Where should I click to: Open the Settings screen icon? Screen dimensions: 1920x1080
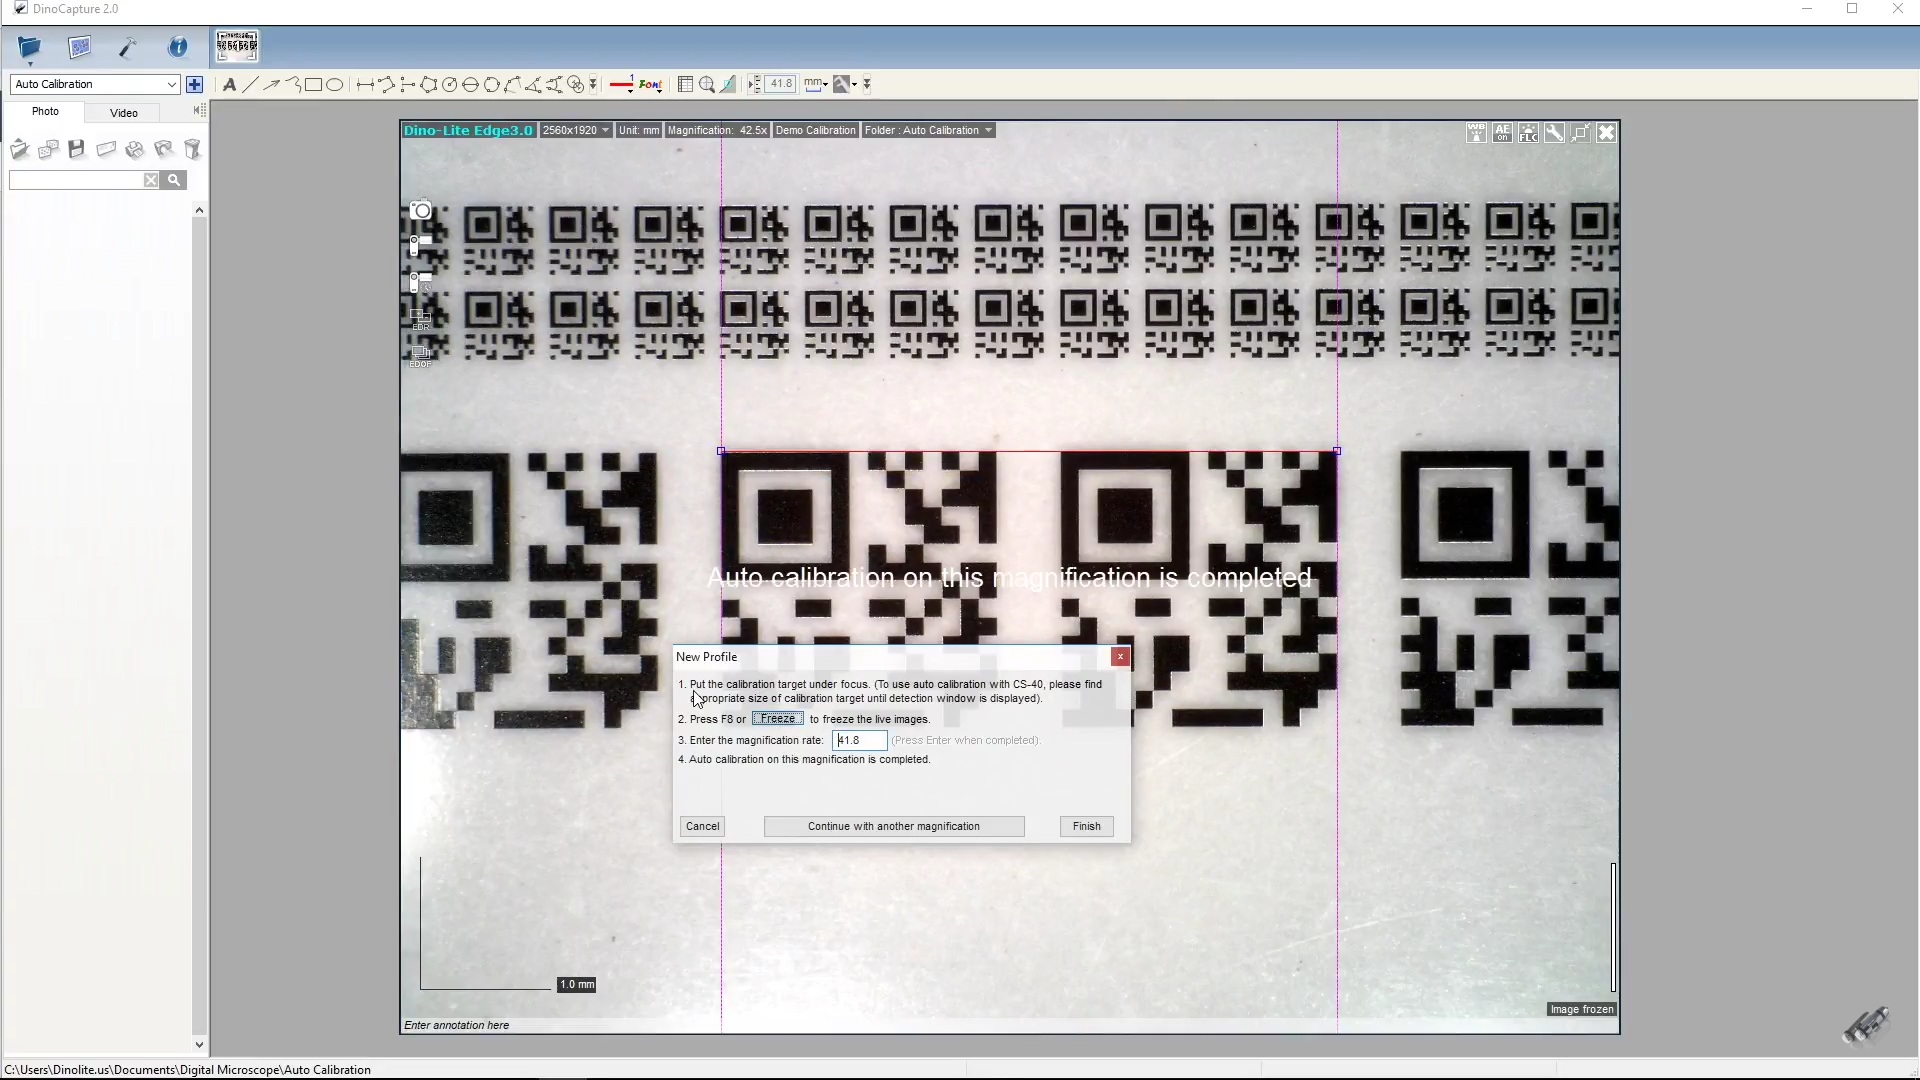79,47
